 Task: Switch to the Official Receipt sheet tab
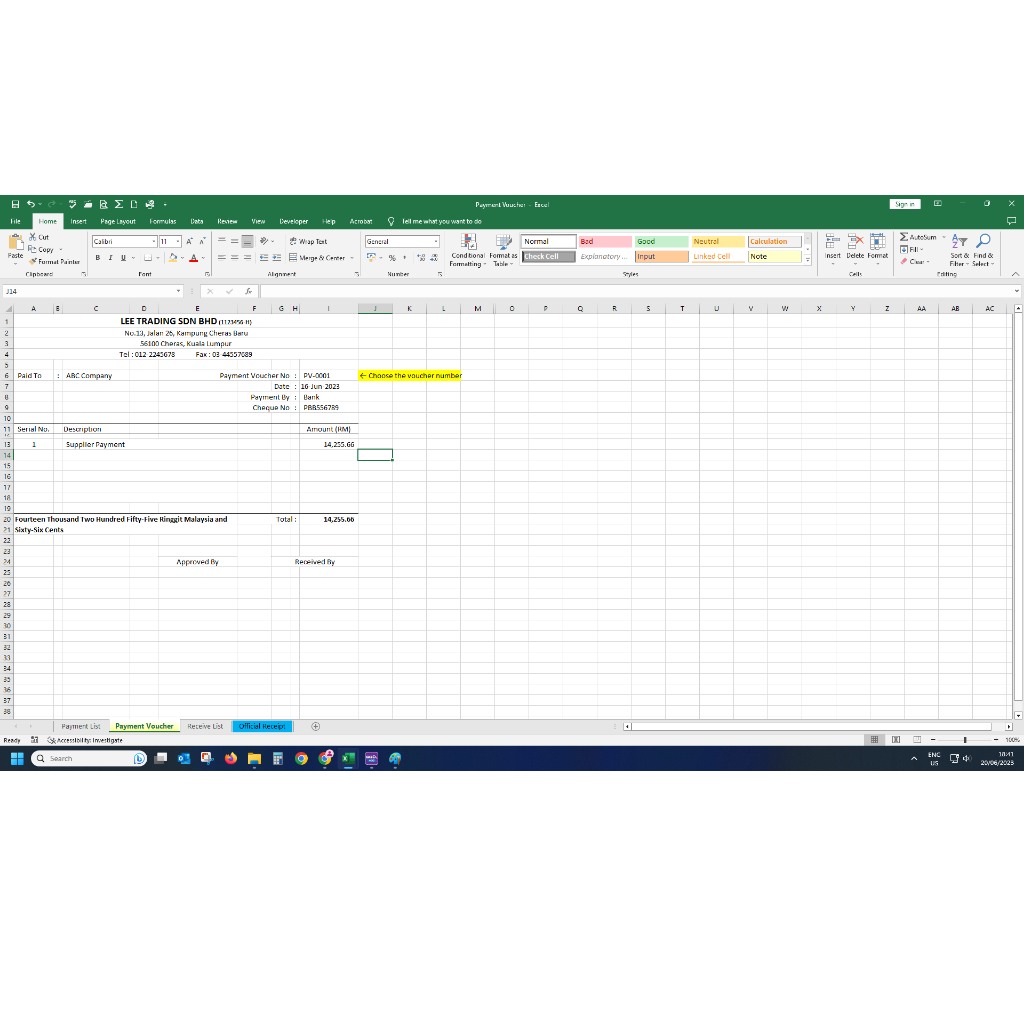tap(262, 726)
